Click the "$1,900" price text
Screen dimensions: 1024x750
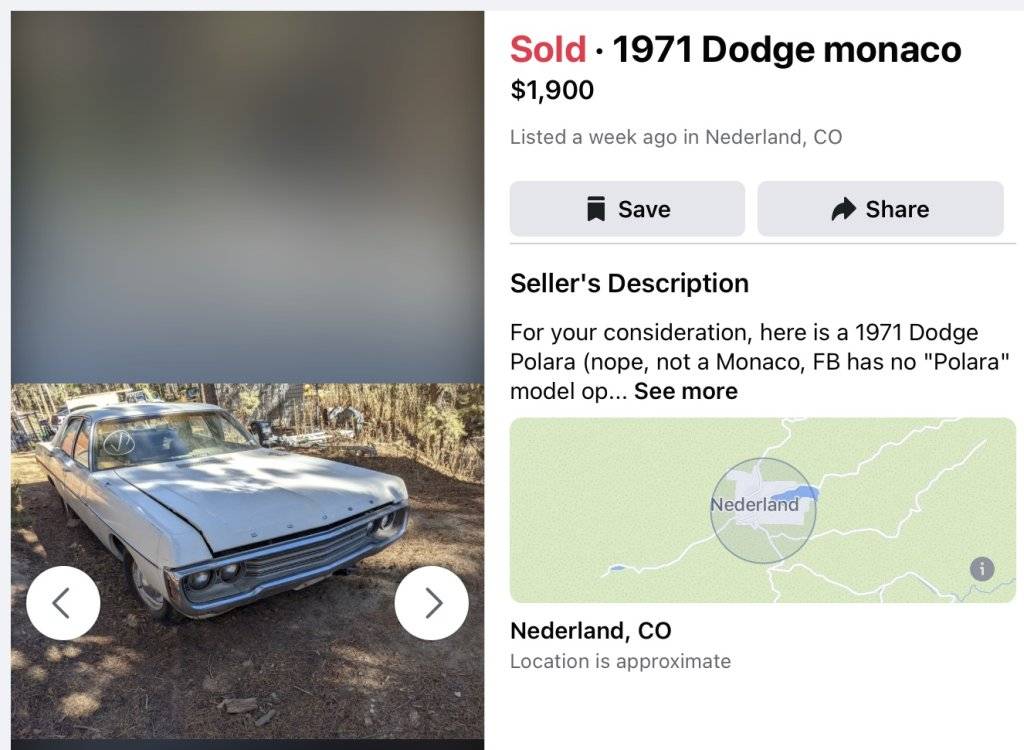(x=551, y=90)
